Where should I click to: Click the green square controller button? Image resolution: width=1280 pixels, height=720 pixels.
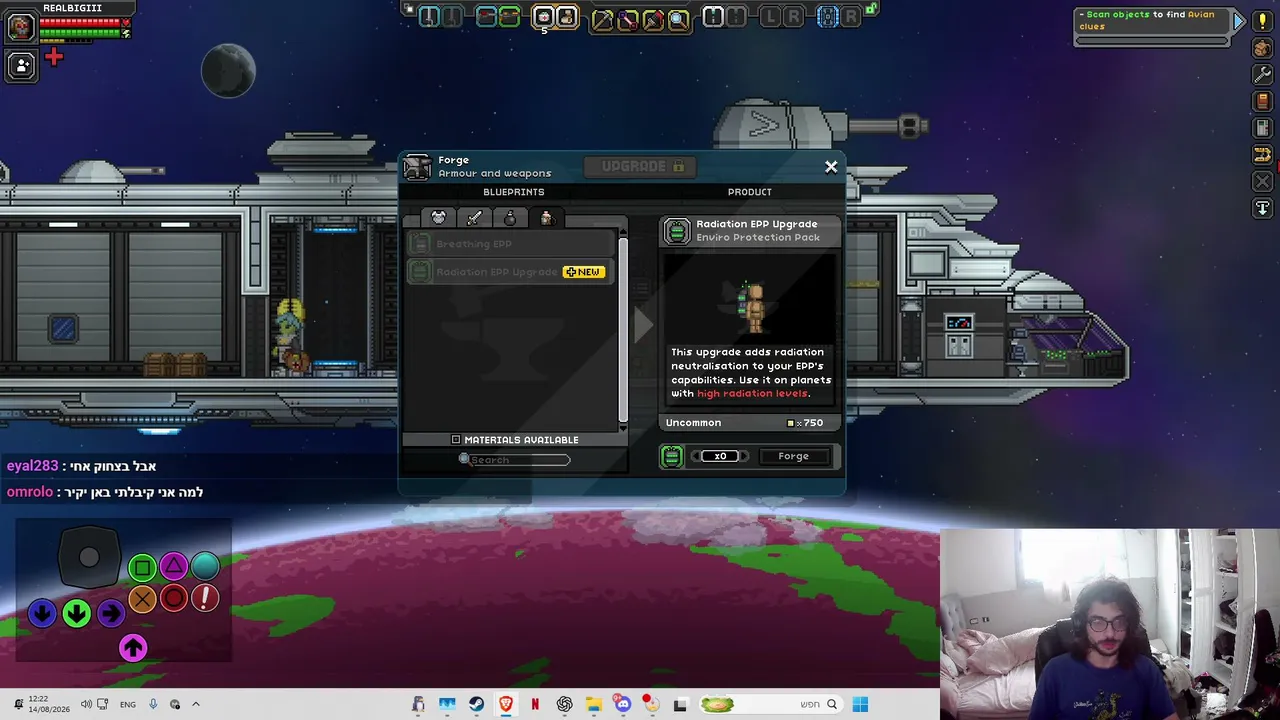click(142, 568)
